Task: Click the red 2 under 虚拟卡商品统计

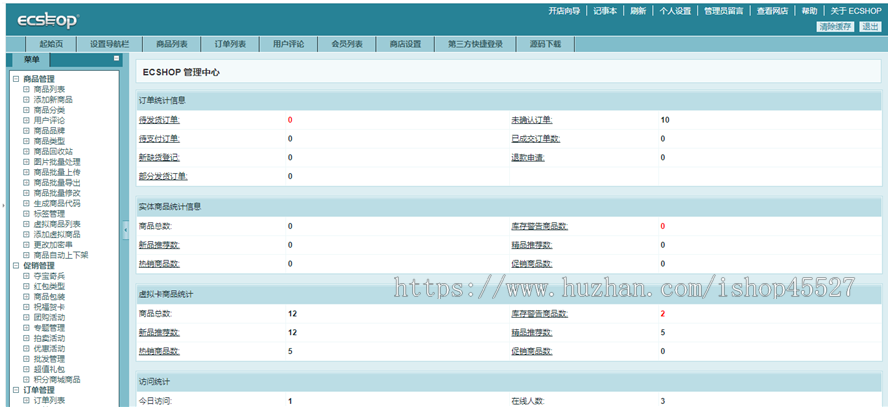Action: [663, 314]
